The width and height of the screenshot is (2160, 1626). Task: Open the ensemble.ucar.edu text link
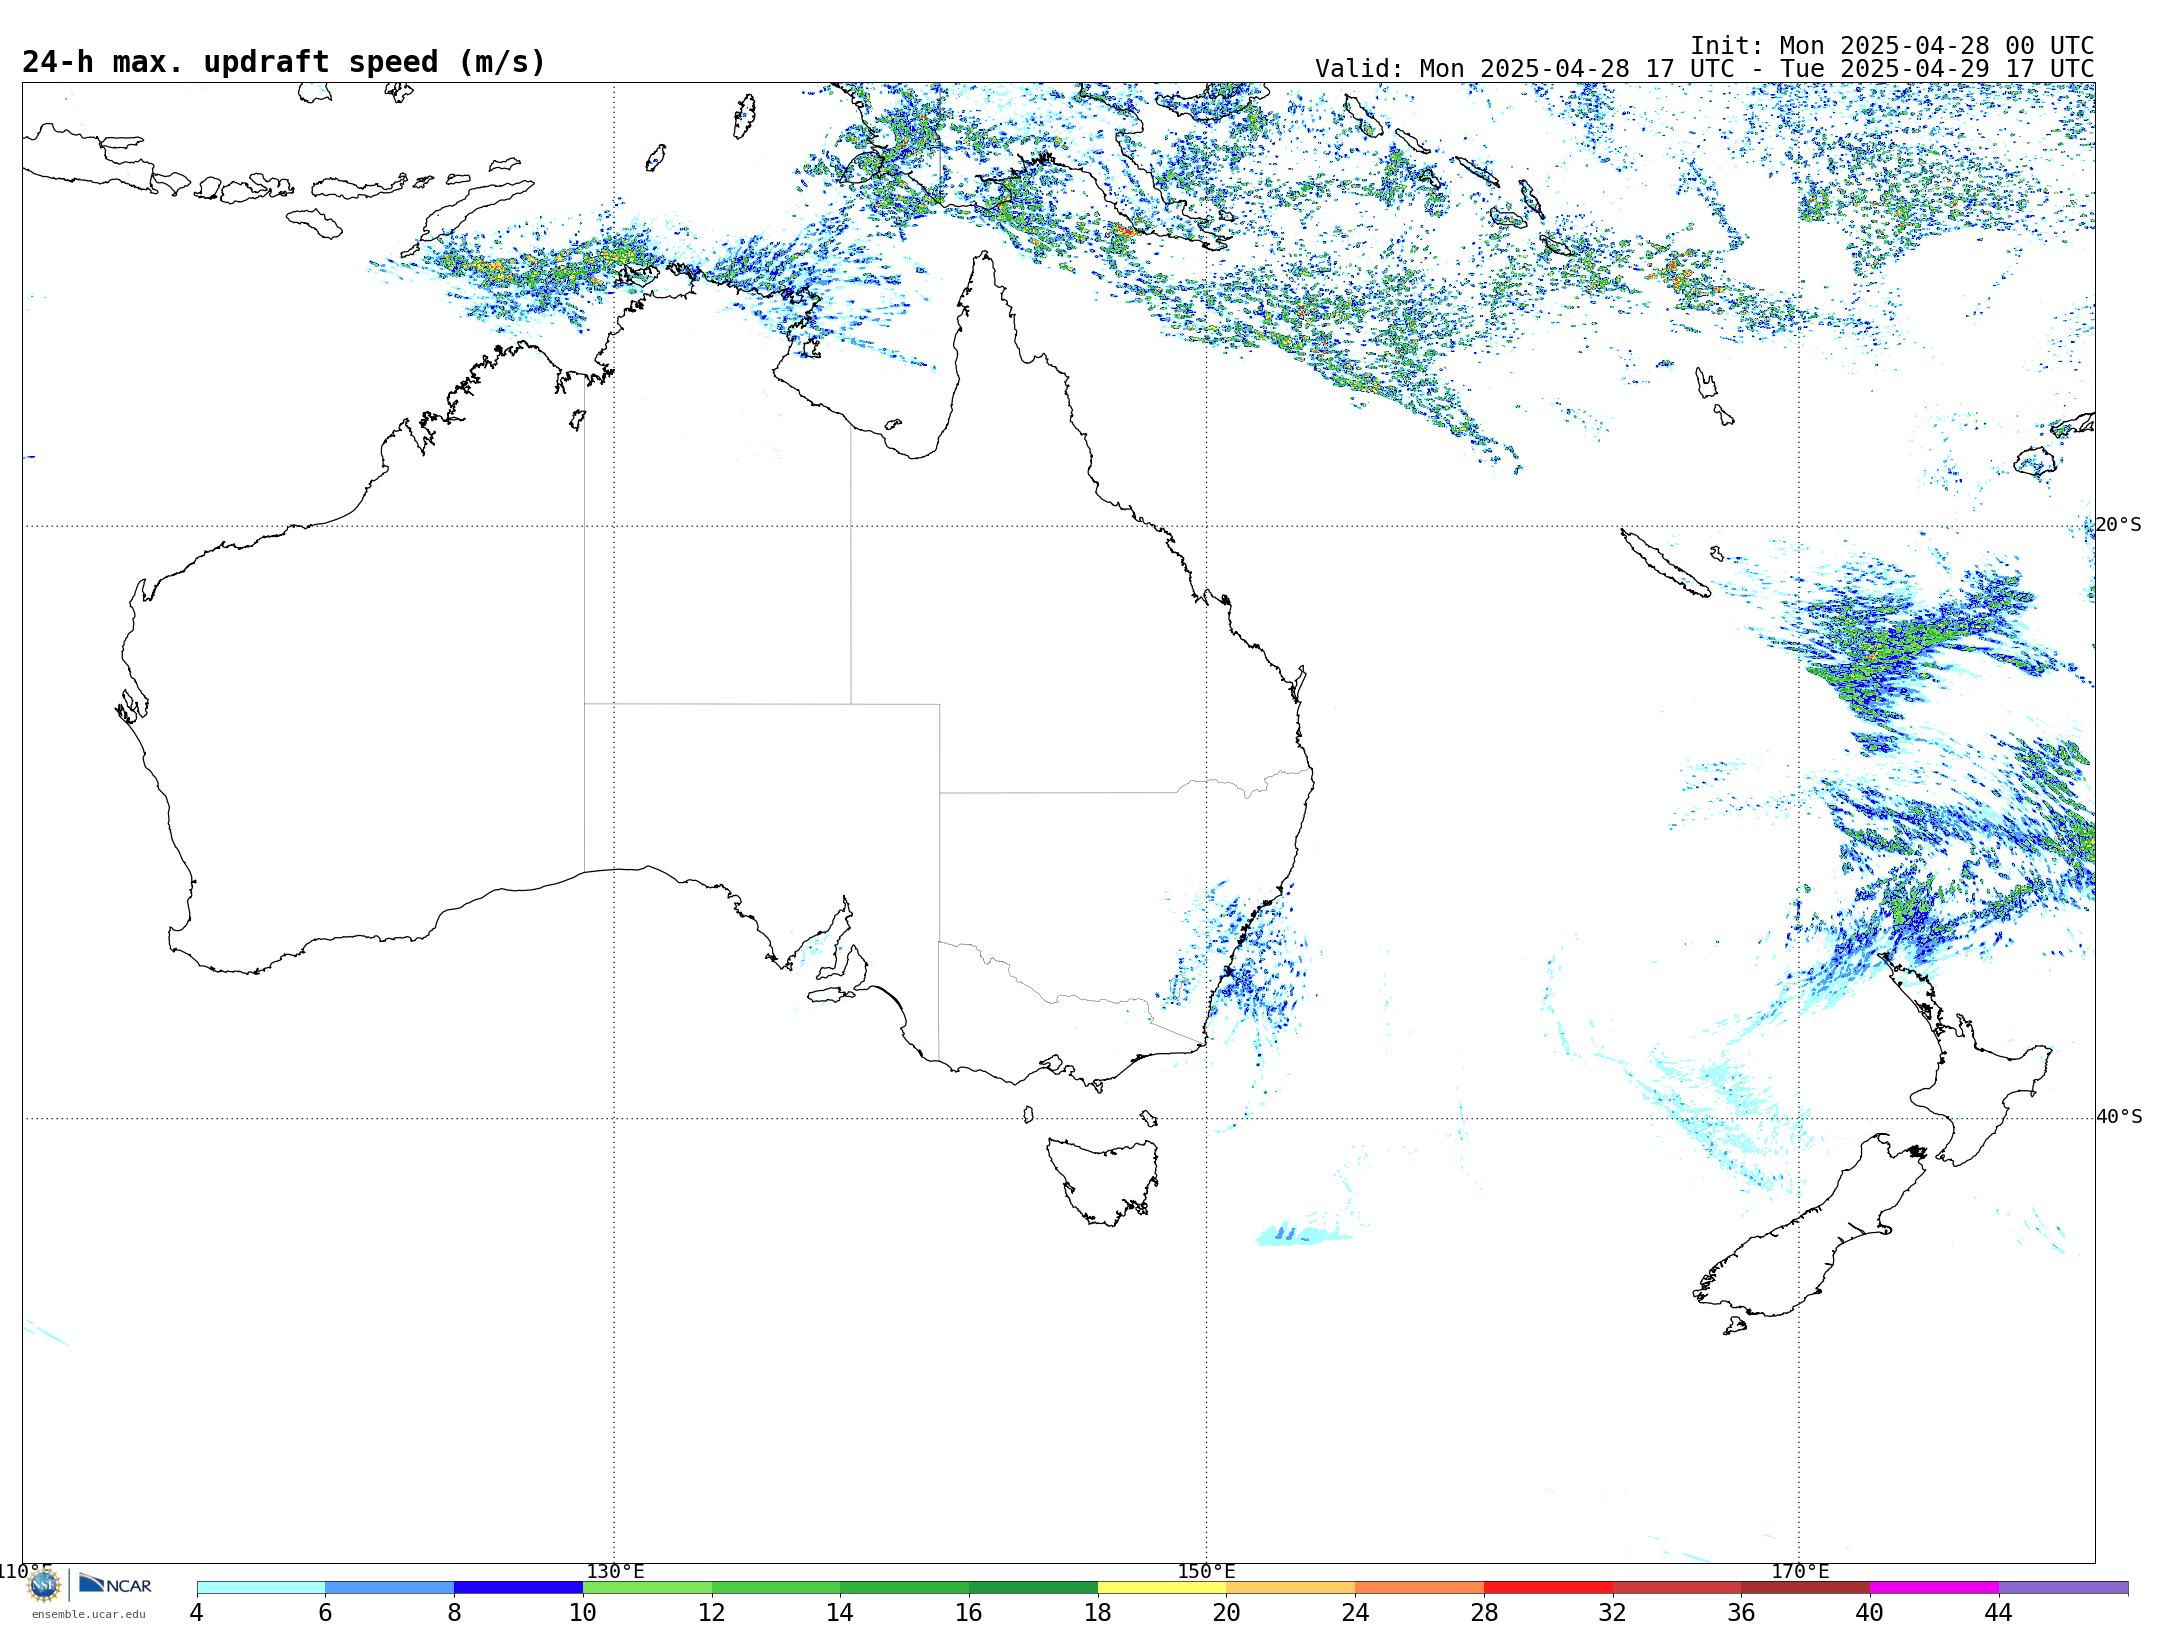pyautogui.click(x=89, y=1614)
